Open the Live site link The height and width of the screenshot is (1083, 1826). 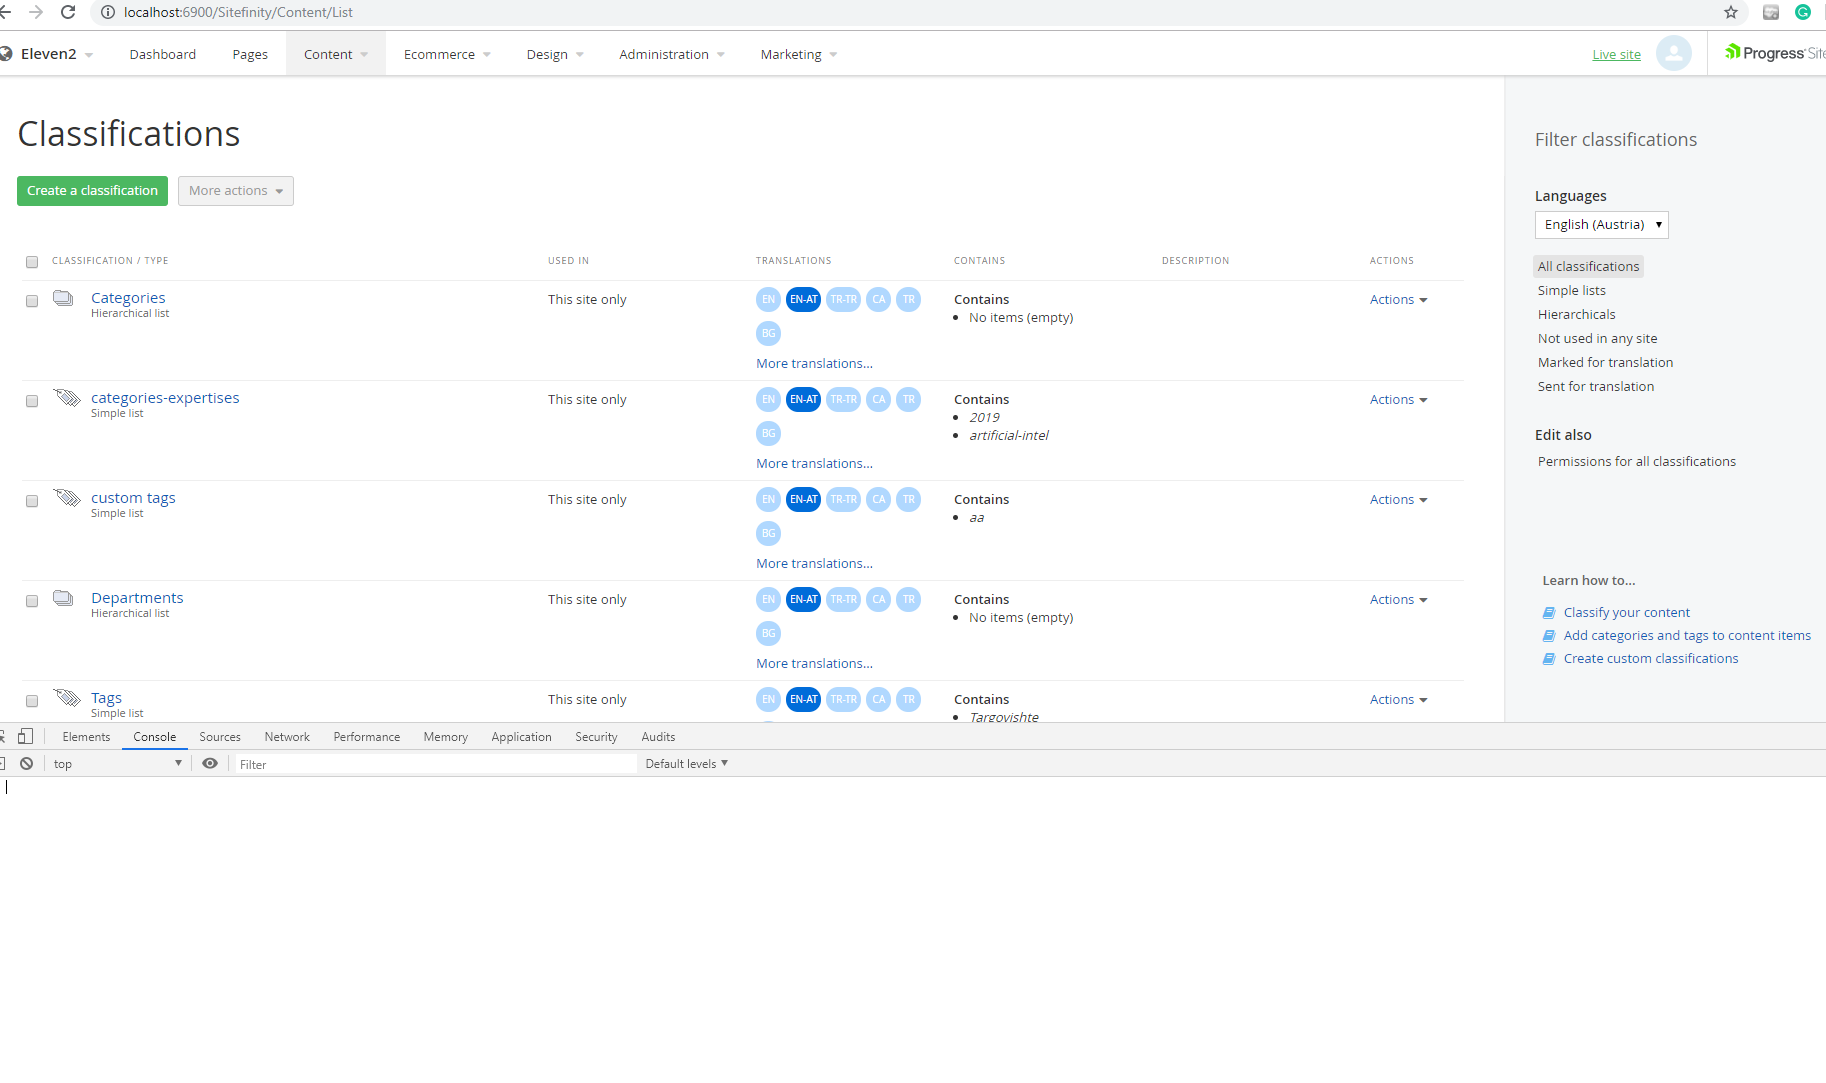click(x=1615, y=54)
